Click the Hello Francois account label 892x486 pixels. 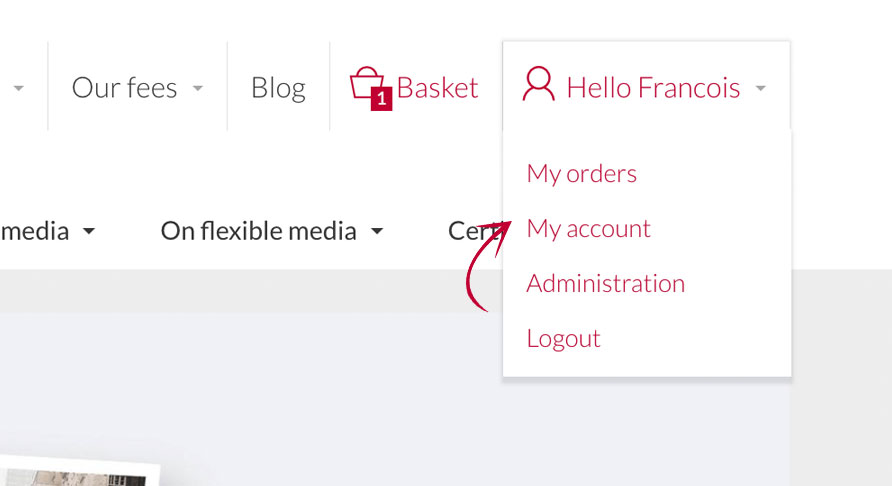coord(653,88)
